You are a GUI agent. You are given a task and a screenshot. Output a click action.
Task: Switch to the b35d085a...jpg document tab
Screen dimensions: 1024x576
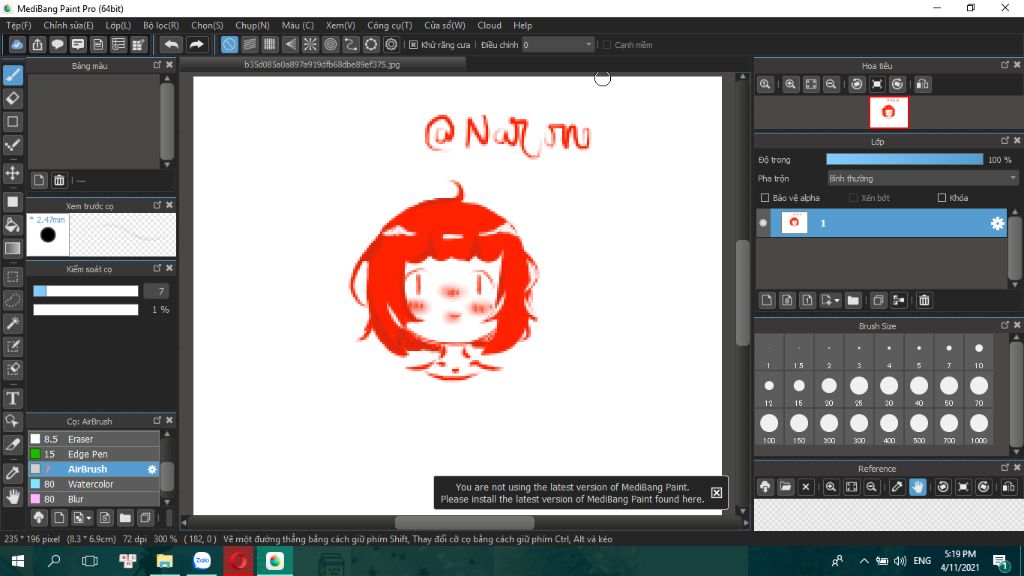[322, 65]
